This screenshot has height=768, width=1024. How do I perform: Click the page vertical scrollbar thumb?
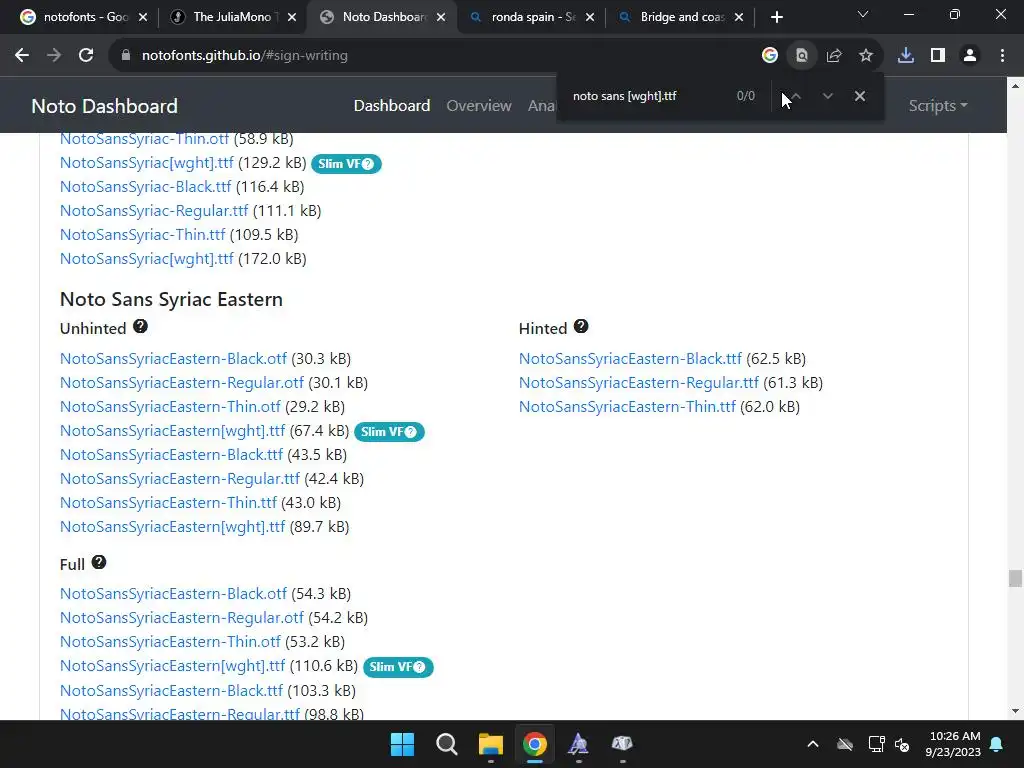pyautogui.click(x=1015, y=578)
